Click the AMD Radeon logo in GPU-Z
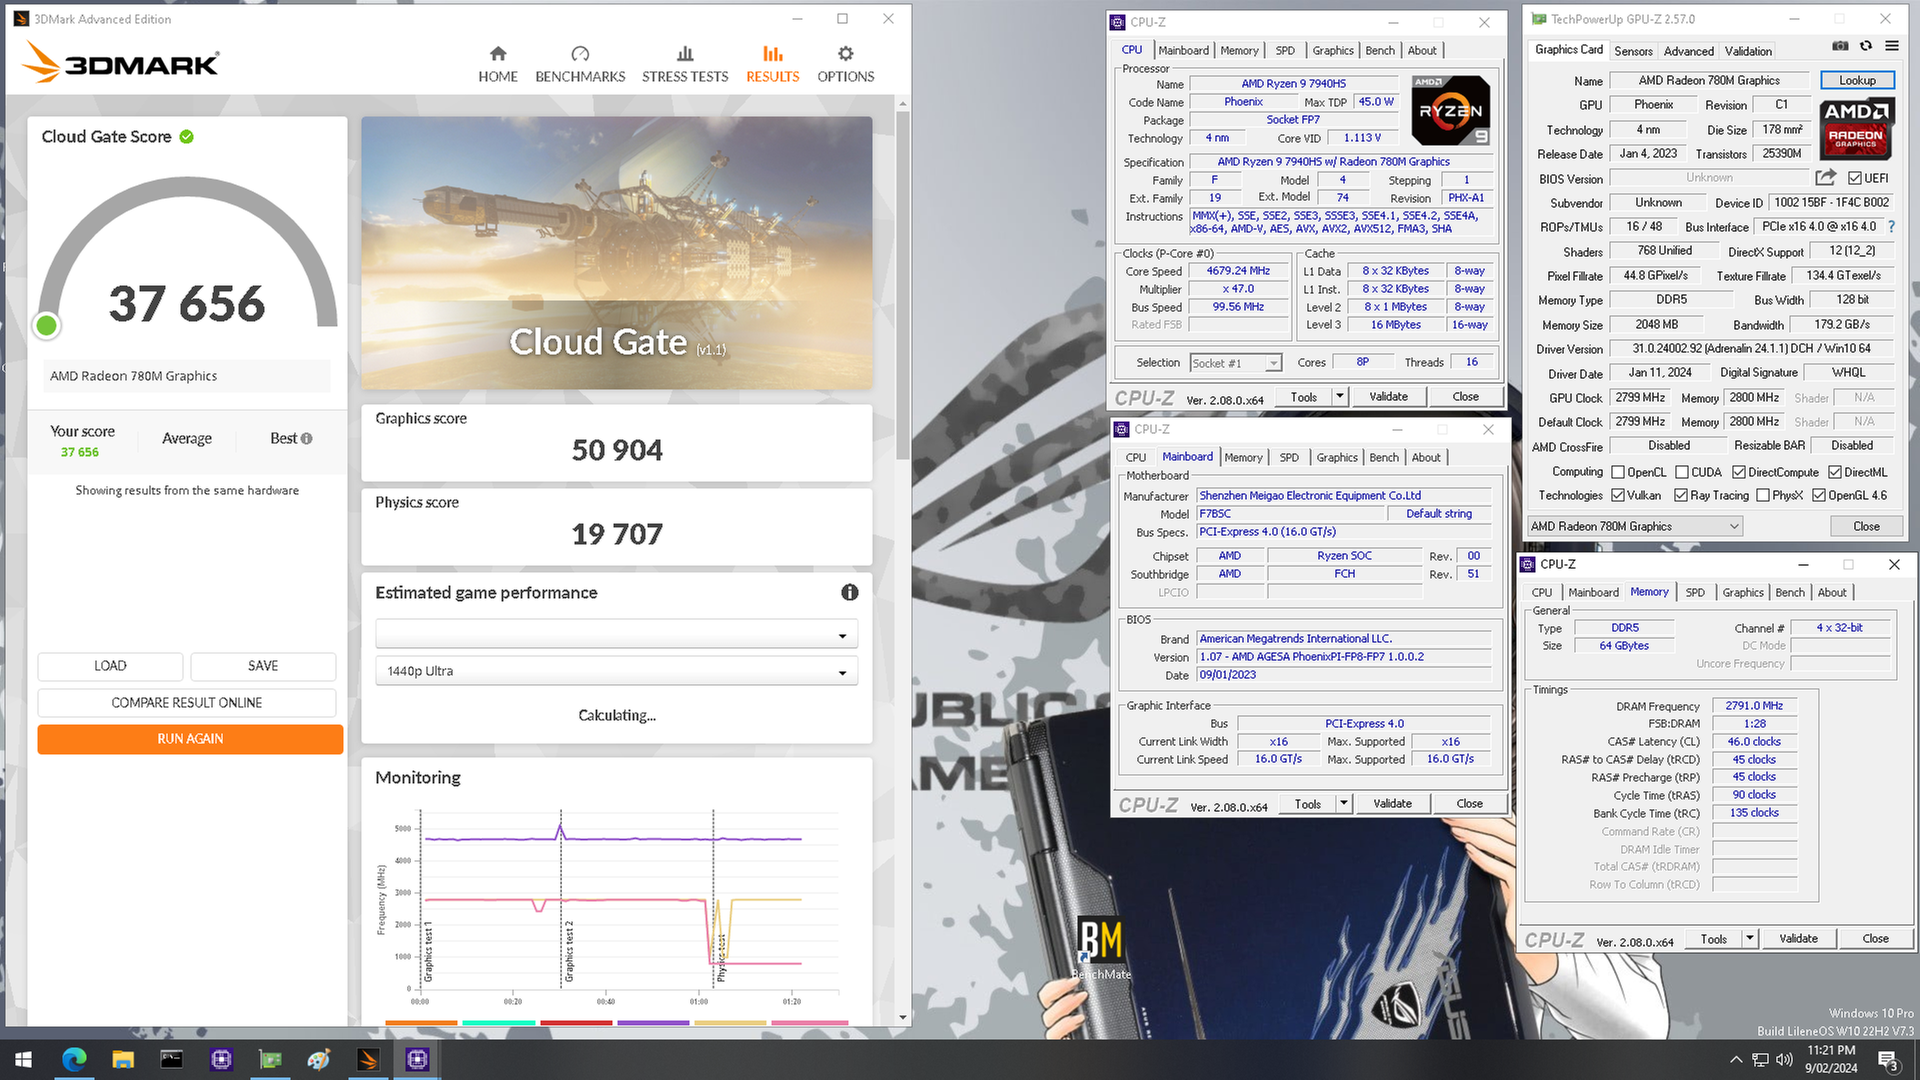 [1856, 129]
